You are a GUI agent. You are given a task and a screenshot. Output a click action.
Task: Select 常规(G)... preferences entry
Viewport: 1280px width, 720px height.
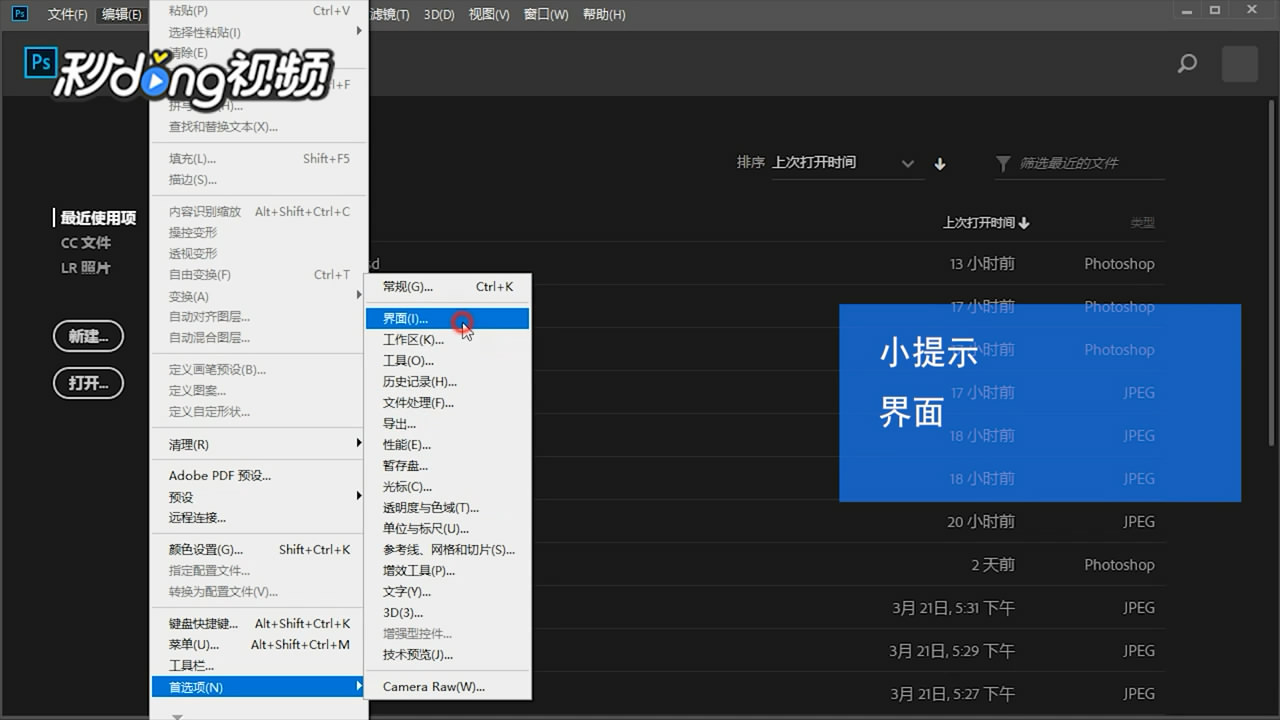click(447, 286)
